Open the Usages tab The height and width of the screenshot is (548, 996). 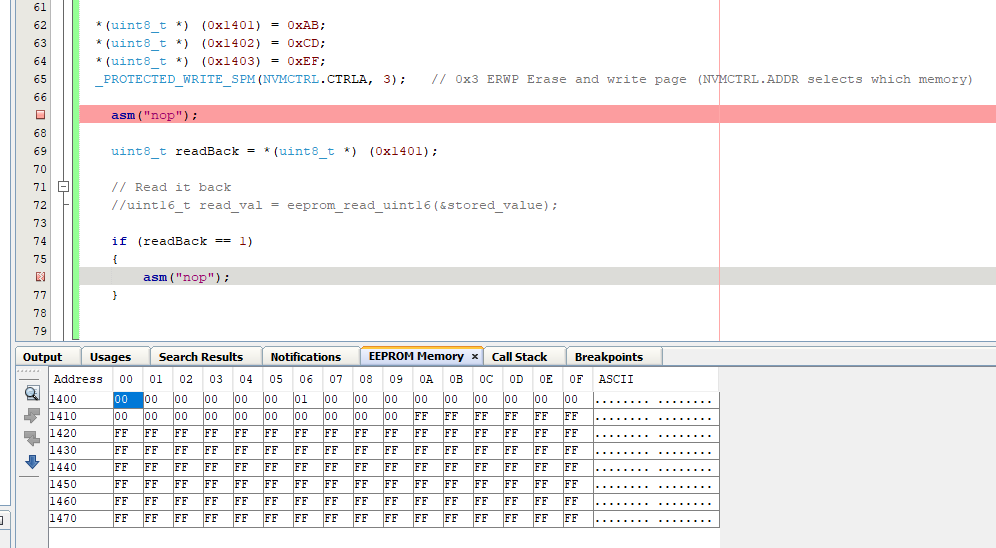click(110, 357)
